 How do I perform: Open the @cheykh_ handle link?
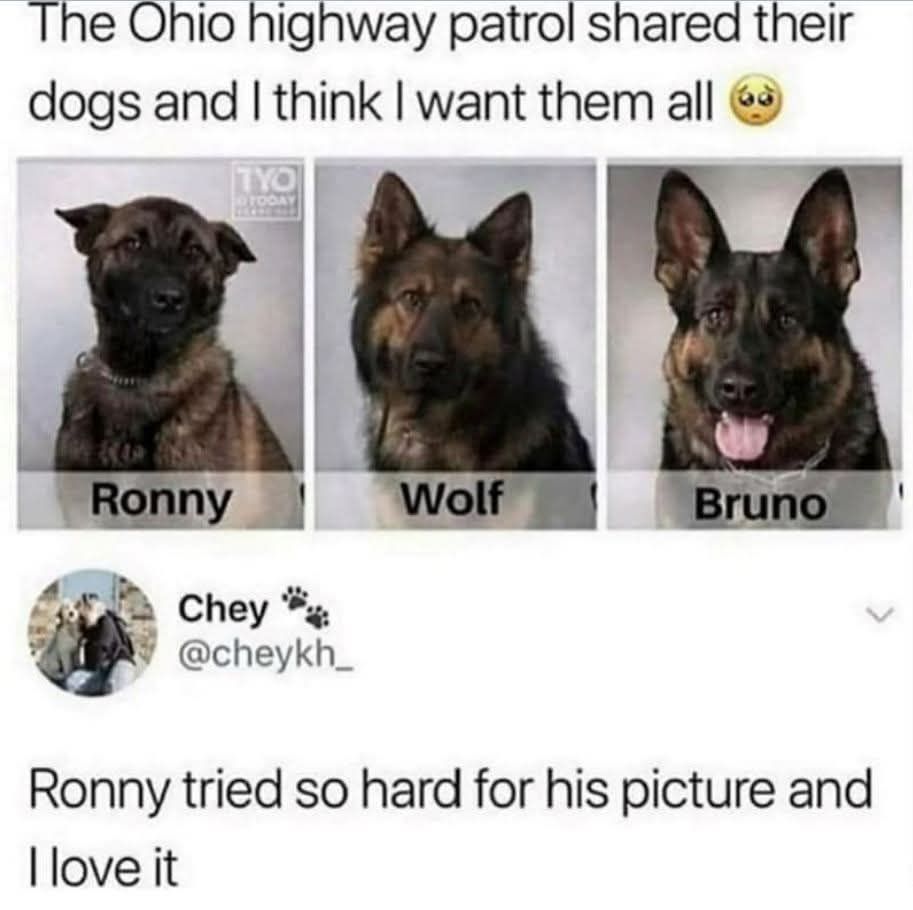click(x=266, y=656)
